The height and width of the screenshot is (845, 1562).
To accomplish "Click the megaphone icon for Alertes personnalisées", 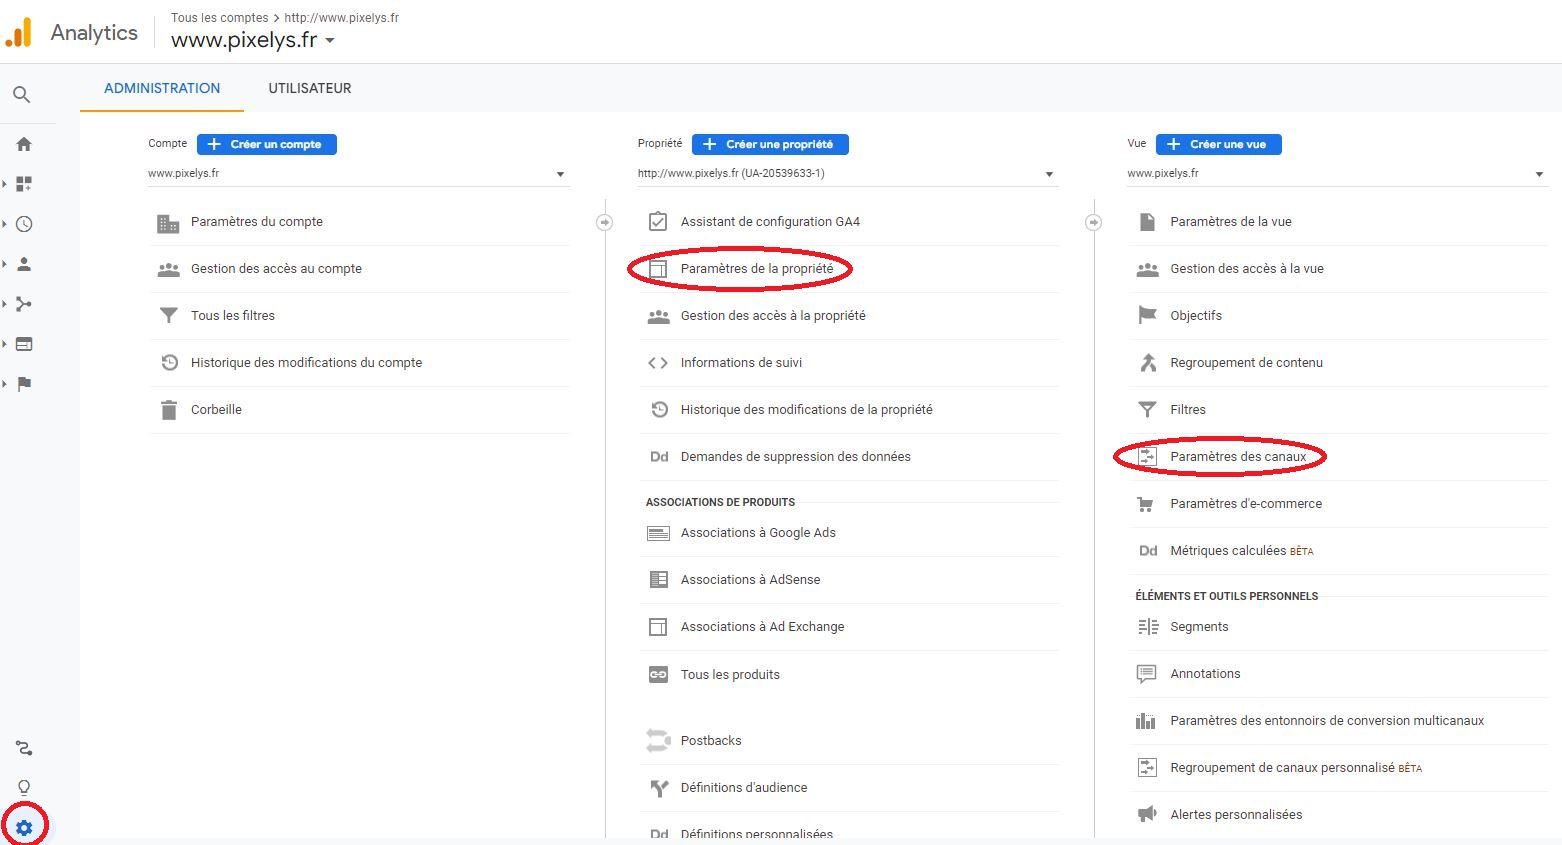I will 1147,814.
